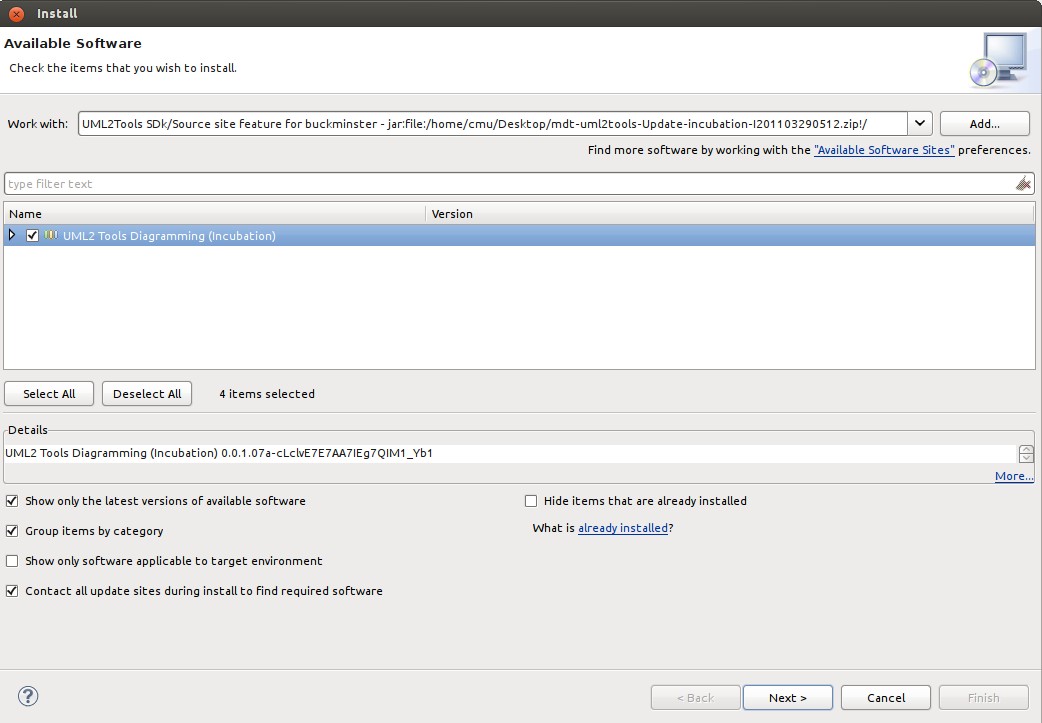1042x723 pixels.
Task: Click the Add... button
Action: click(x=984, y=124)
